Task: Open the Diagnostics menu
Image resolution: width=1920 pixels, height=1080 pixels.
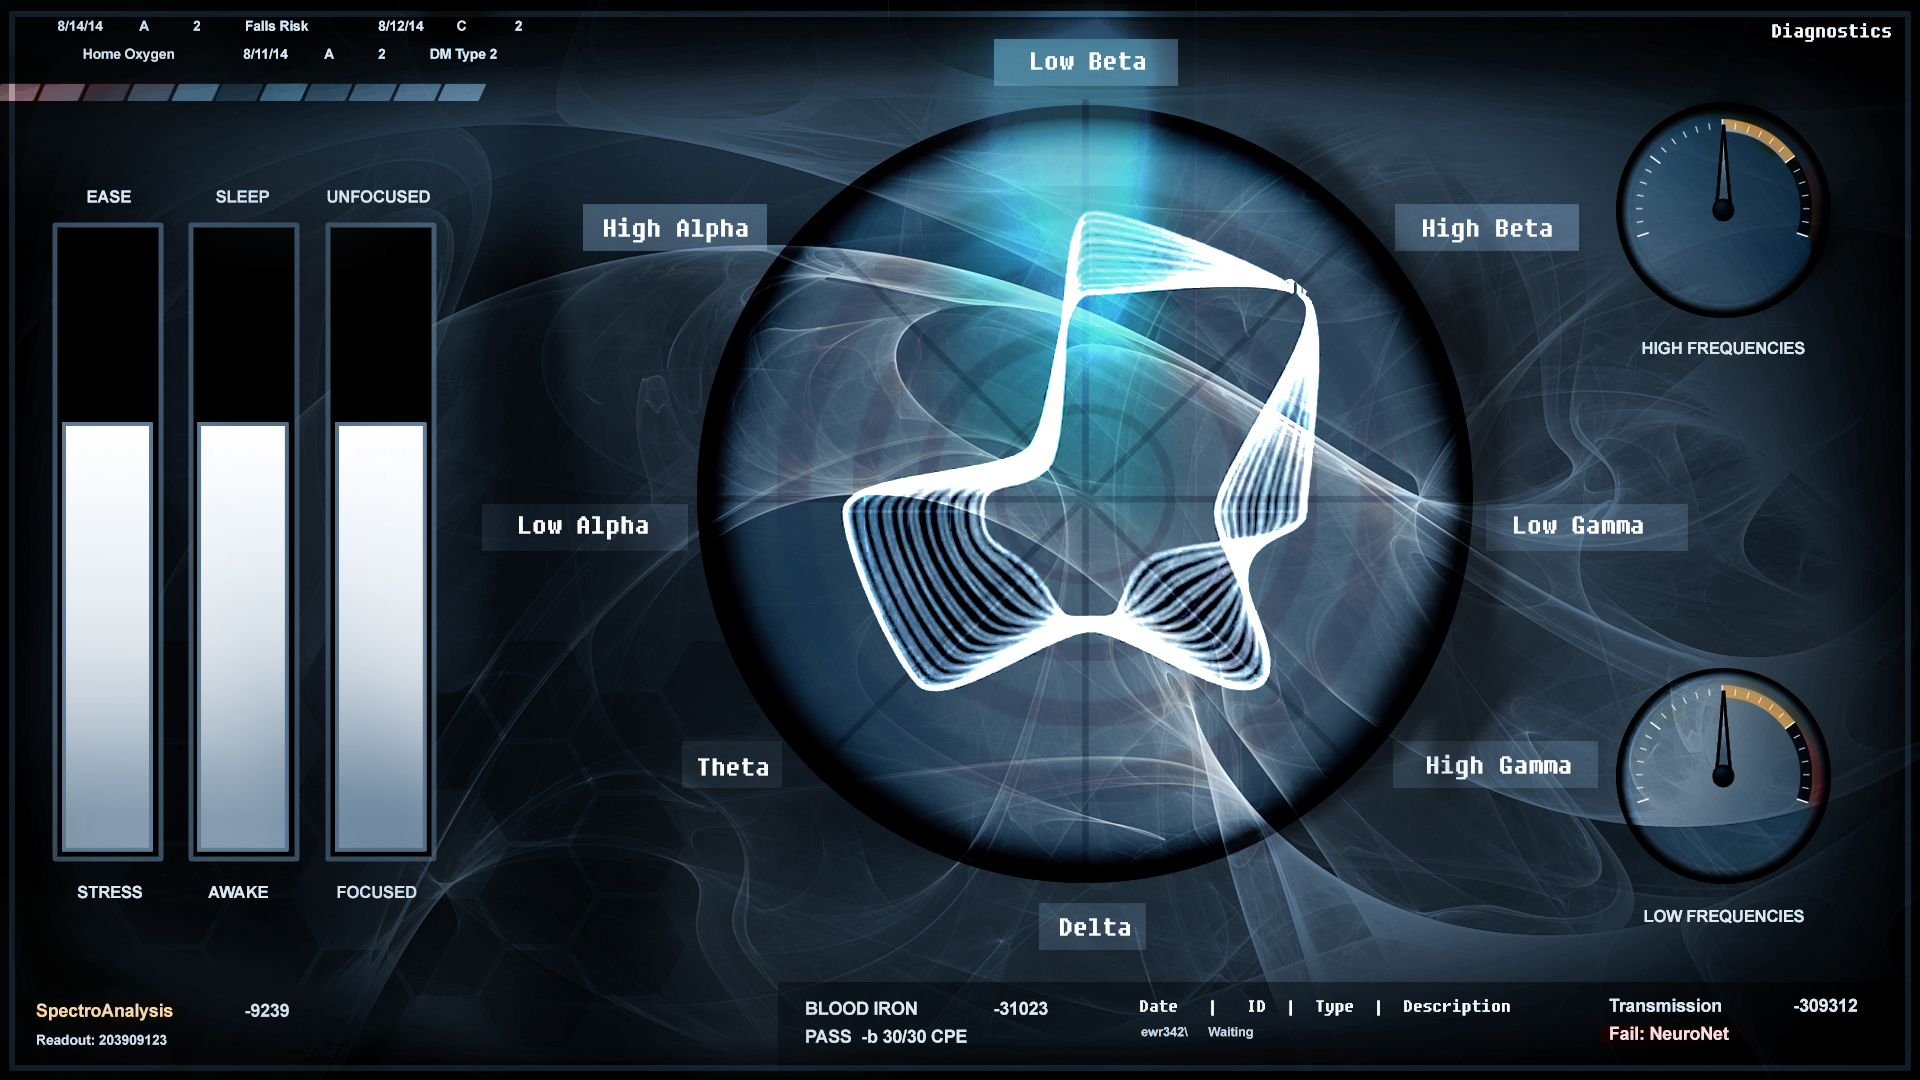Action: point(1830,31)
